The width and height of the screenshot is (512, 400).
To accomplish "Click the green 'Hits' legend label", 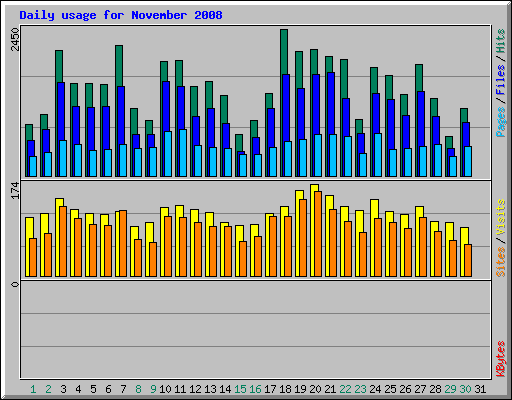I will 501,41.
